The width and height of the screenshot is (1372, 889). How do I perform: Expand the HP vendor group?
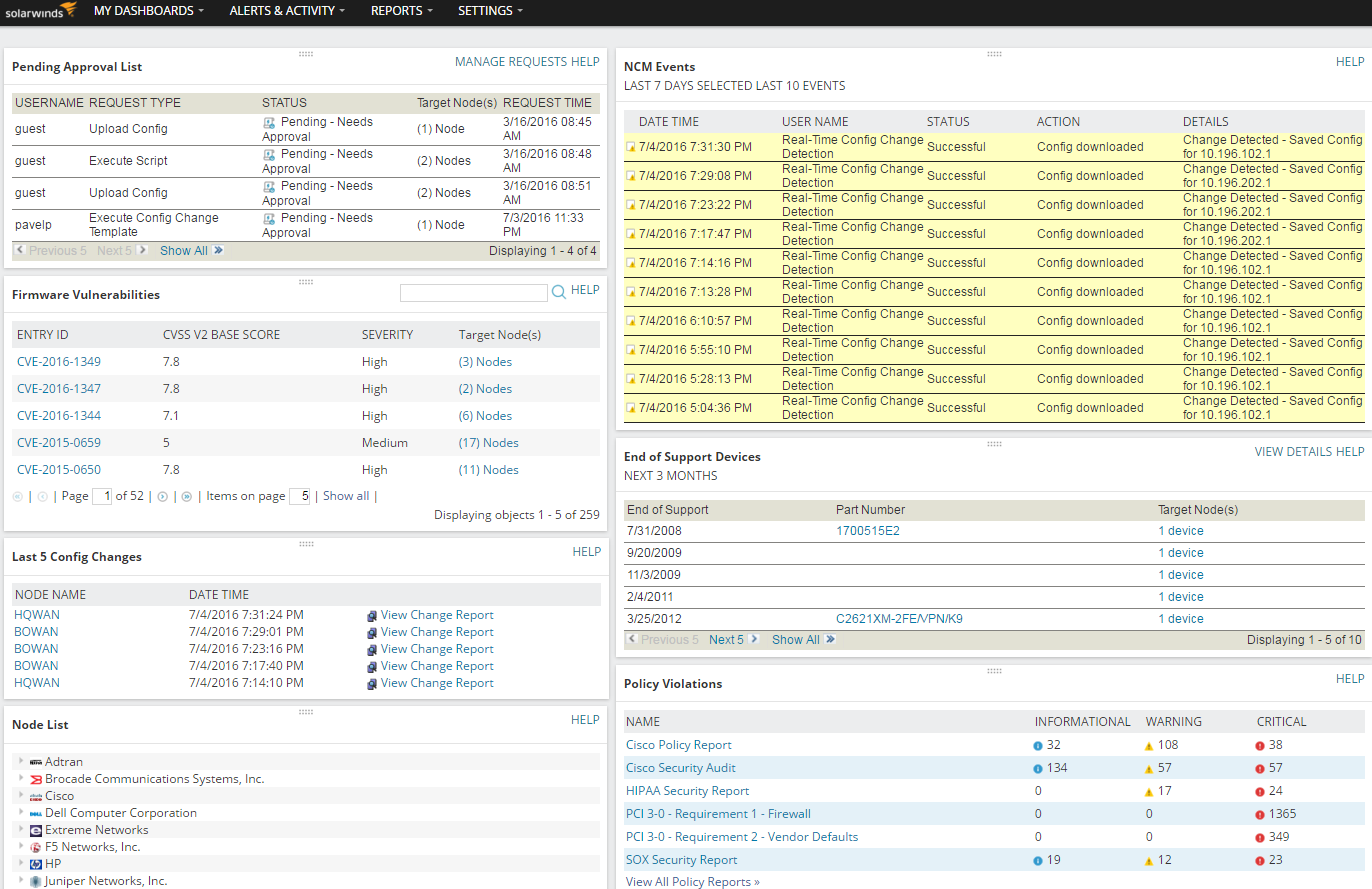20,864
